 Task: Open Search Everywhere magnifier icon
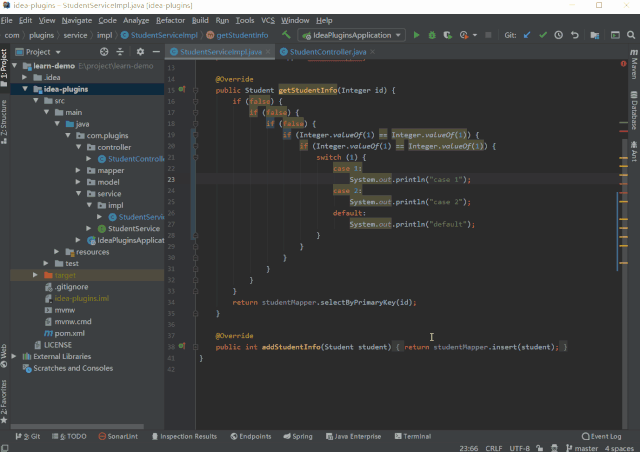(x=631, y=35)
